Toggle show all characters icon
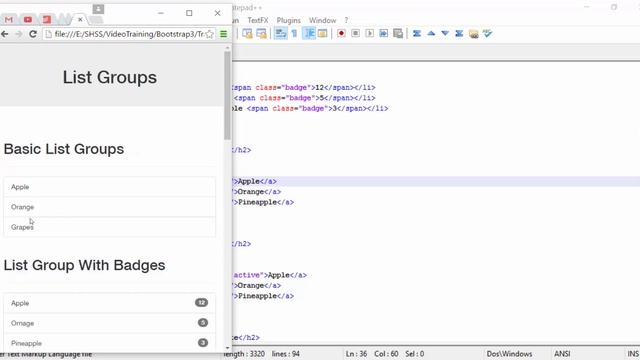 tap(294, 33)
